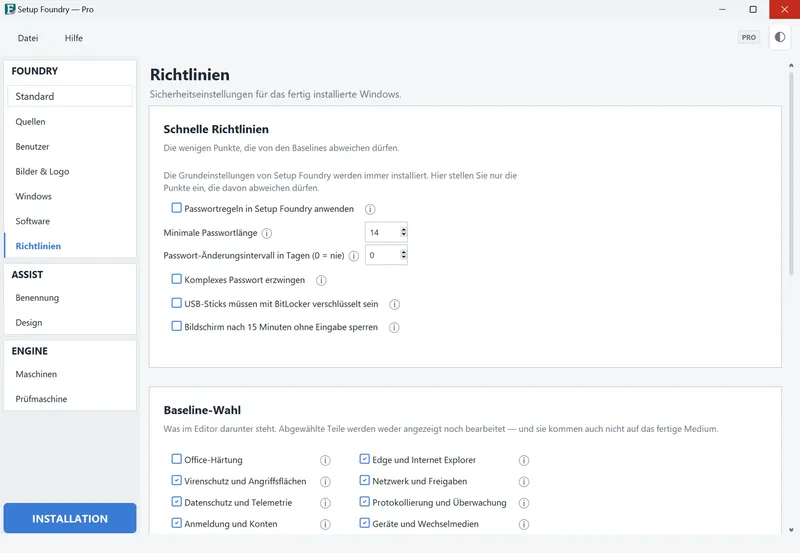This screenshot has width=800, height=553.
Task: Decrease Minimale Passwortlänge with down arrow
Action: tap(404, 235)
